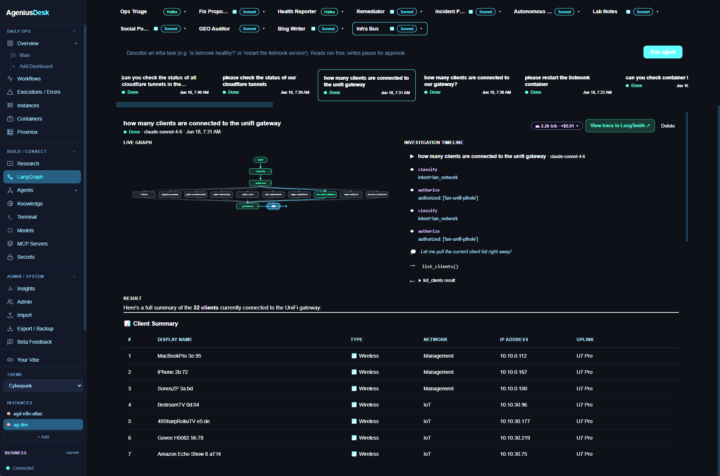720x476 pixels.
Task: Click the Import upload icon
Action: 10,315
